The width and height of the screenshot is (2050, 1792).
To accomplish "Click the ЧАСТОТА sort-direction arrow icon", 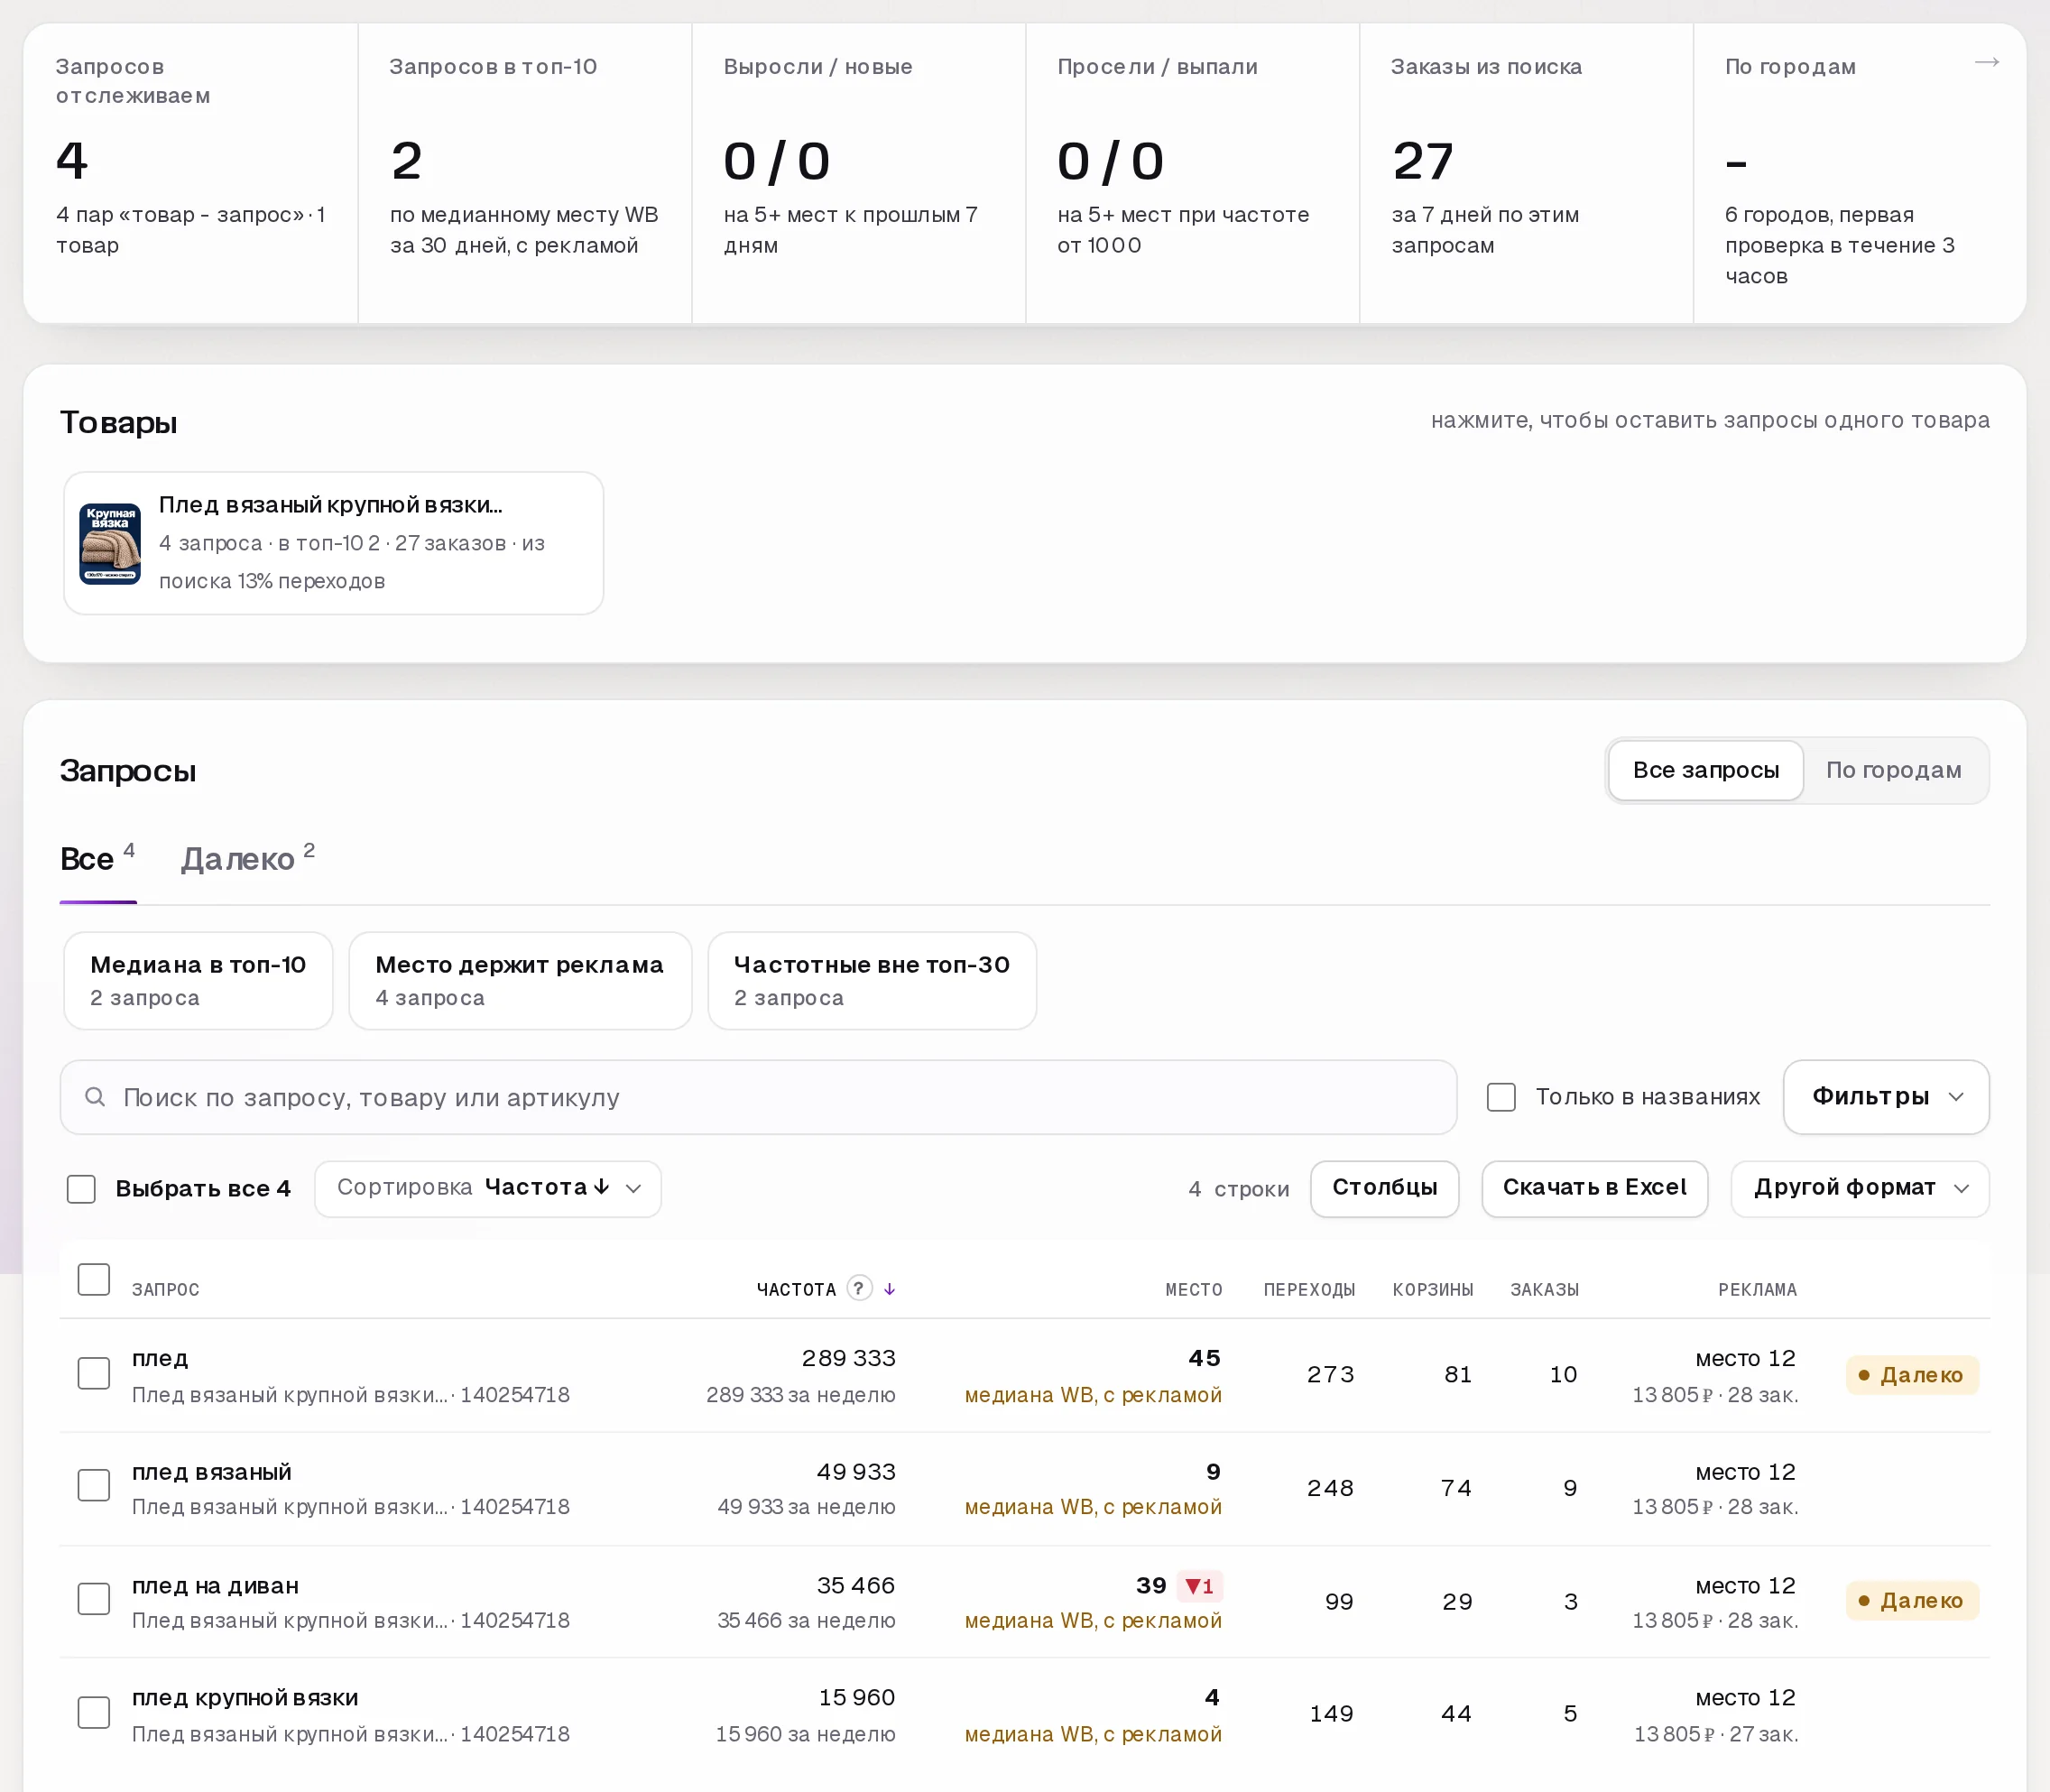I will click(x=889, y=1289).
